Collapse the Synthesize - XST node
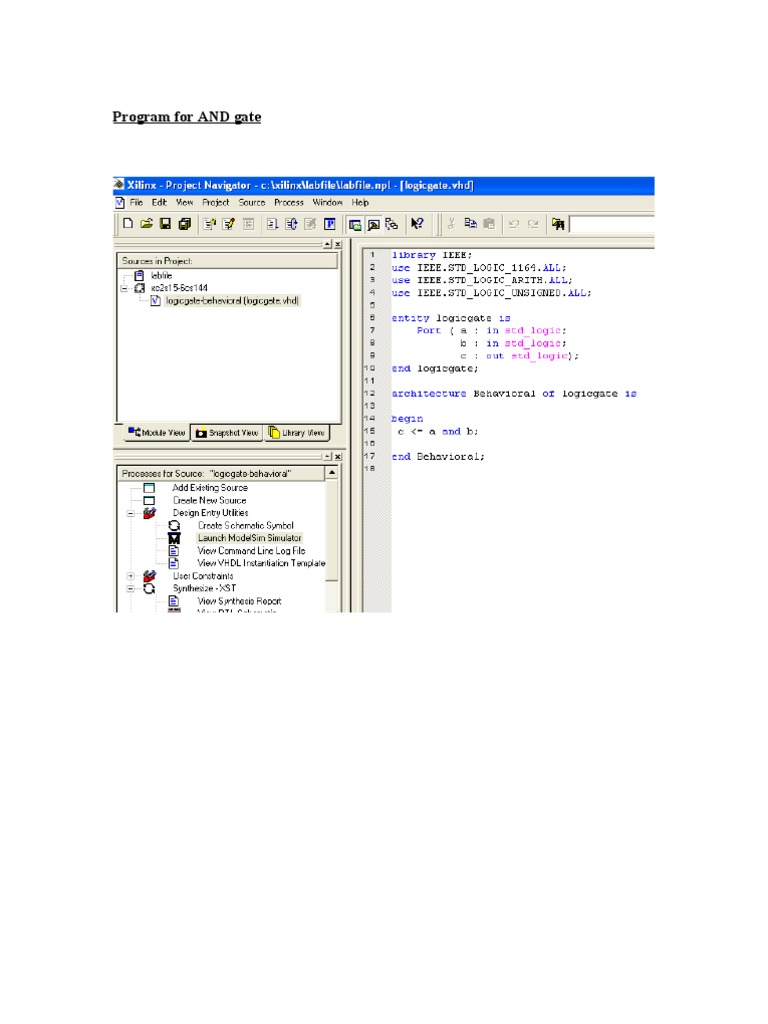The height and width of the screenshot is (1024, 768). click(x=131, y=588)
